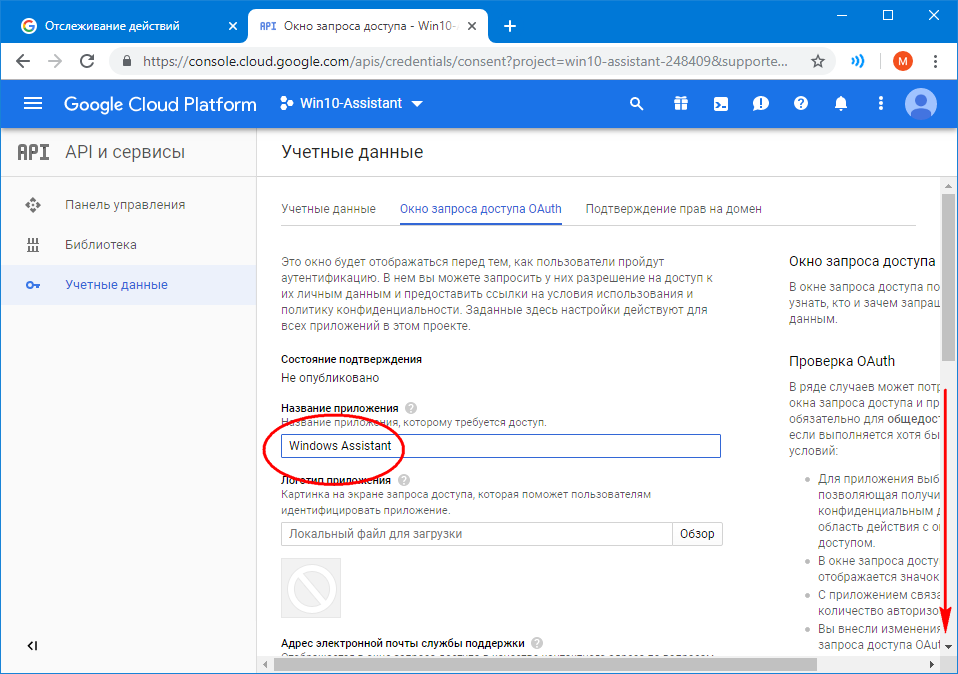The image size is (958, 674).
Task: Open the help question mark icon
Action: click(x=801, y=104)
